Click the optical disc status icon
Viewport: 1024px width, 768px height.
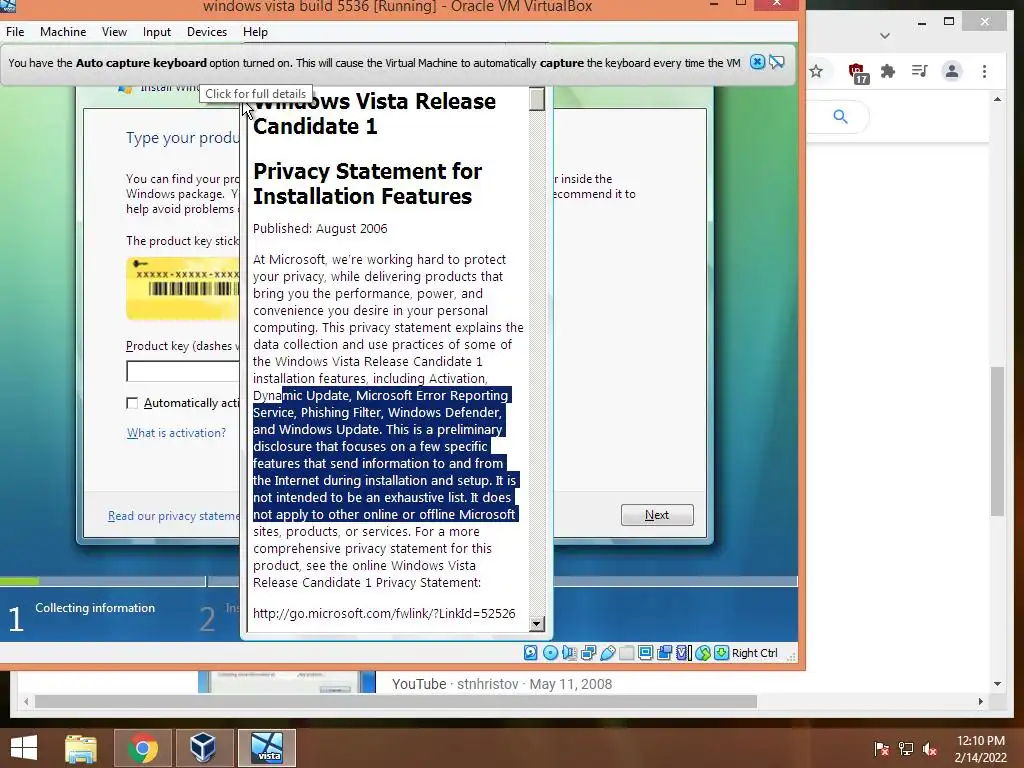click(x=551, y=652)
